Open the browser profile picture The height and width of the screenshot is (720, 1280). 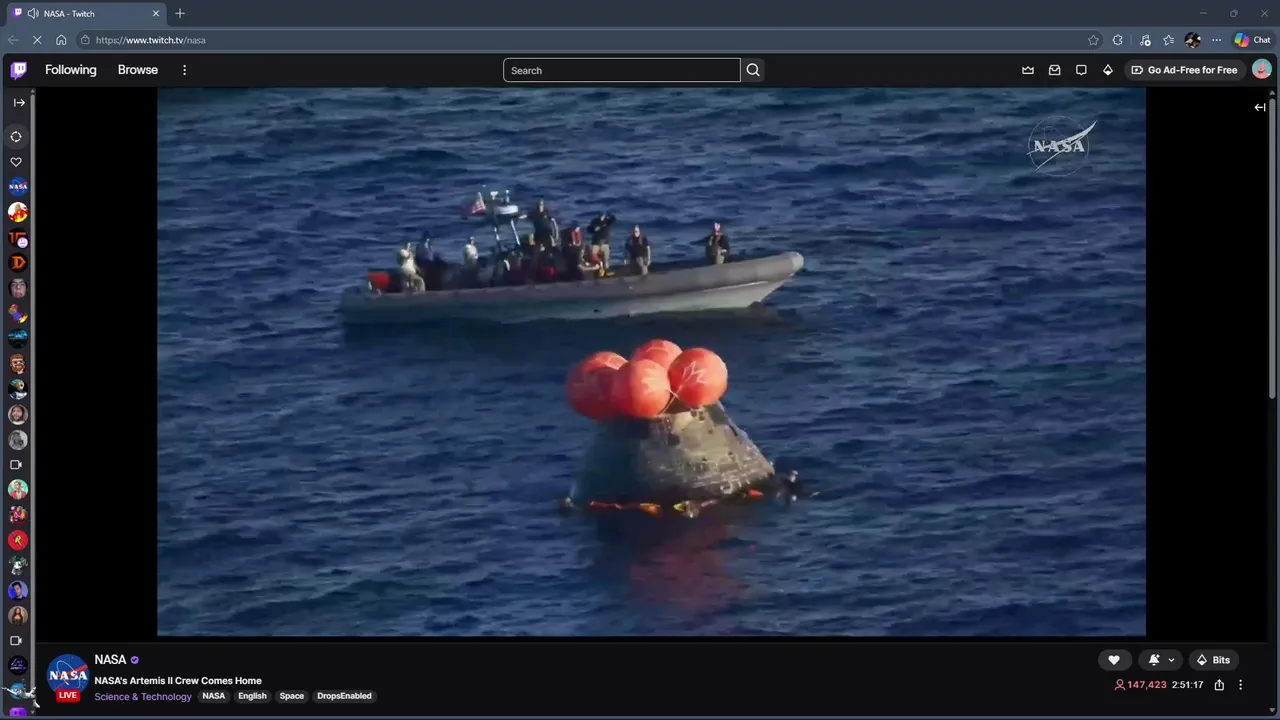[1192, 40]
